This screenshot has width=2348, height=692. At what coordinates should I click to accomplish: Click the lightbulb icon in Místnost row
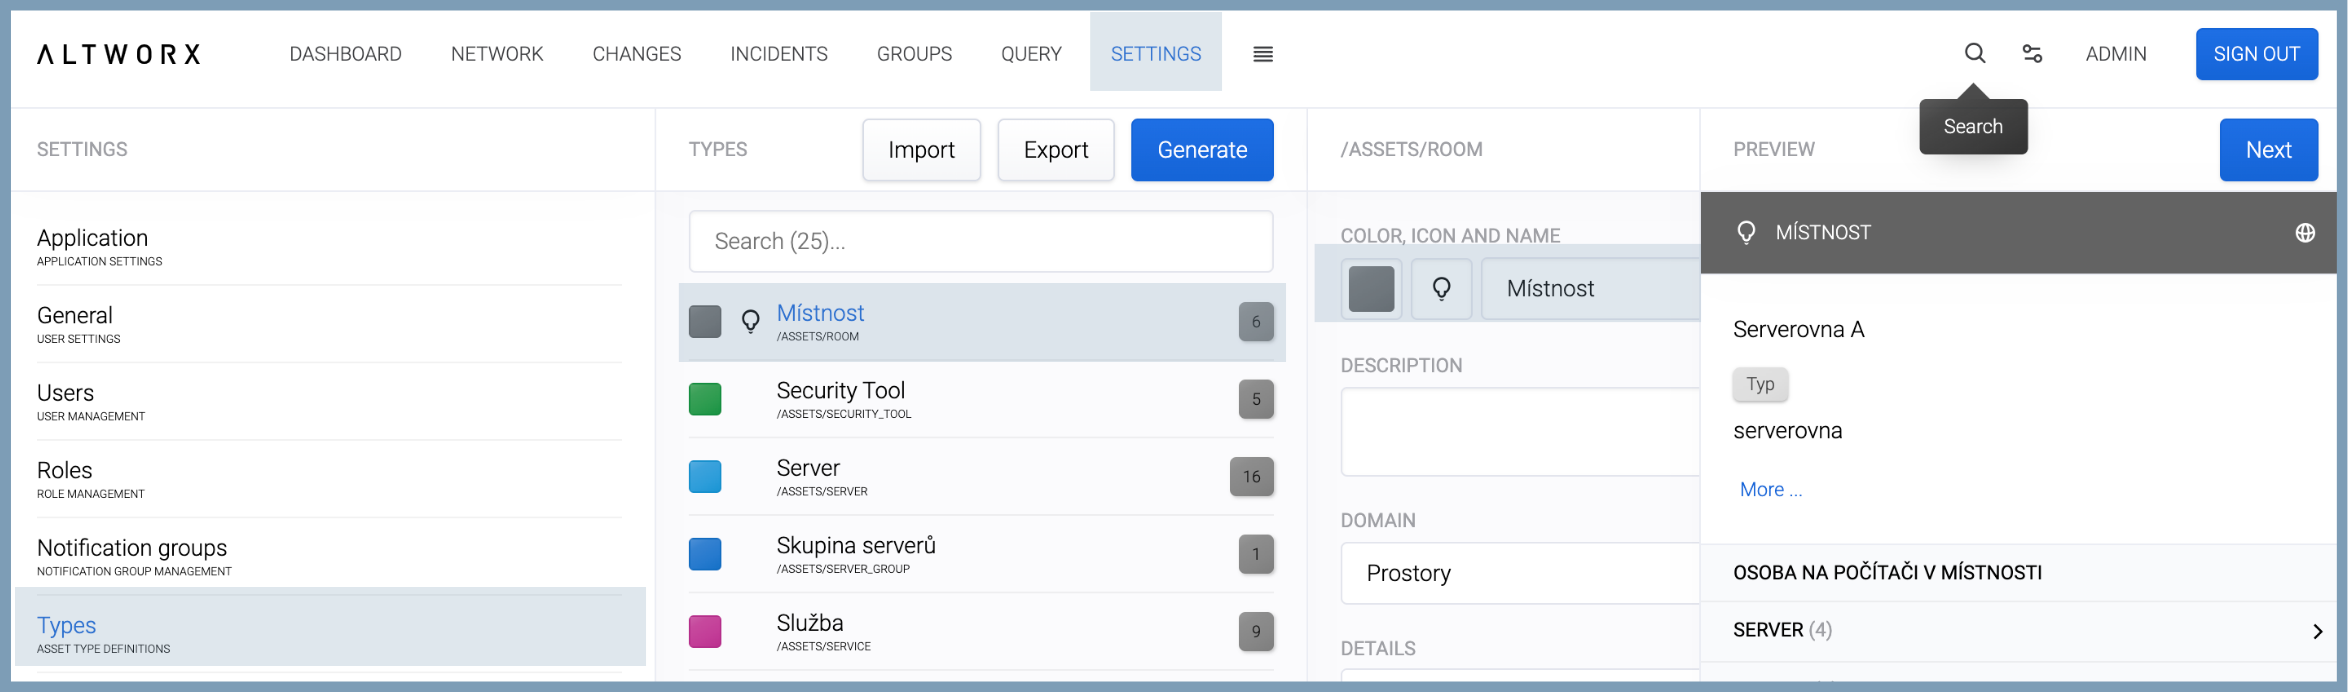coord(750,322)
